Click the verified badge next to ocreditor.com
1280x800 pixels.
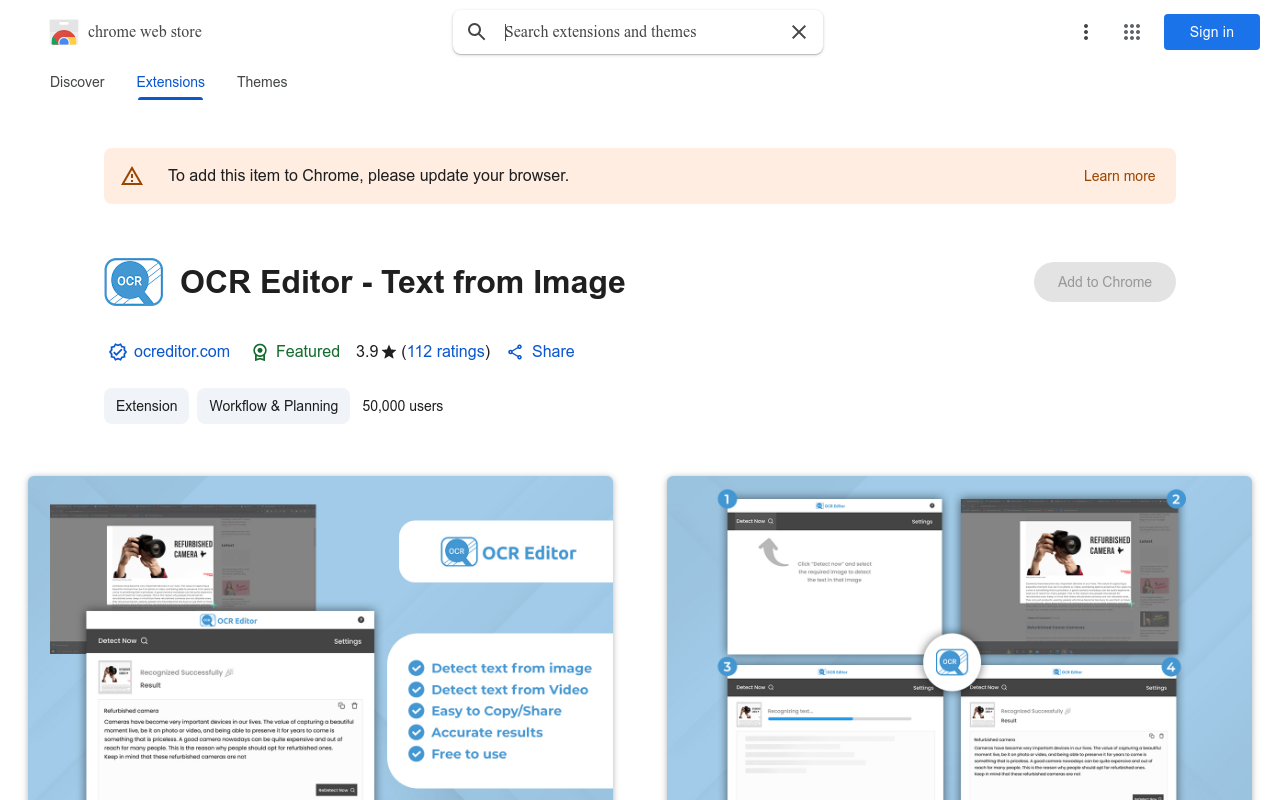point(118,352)
